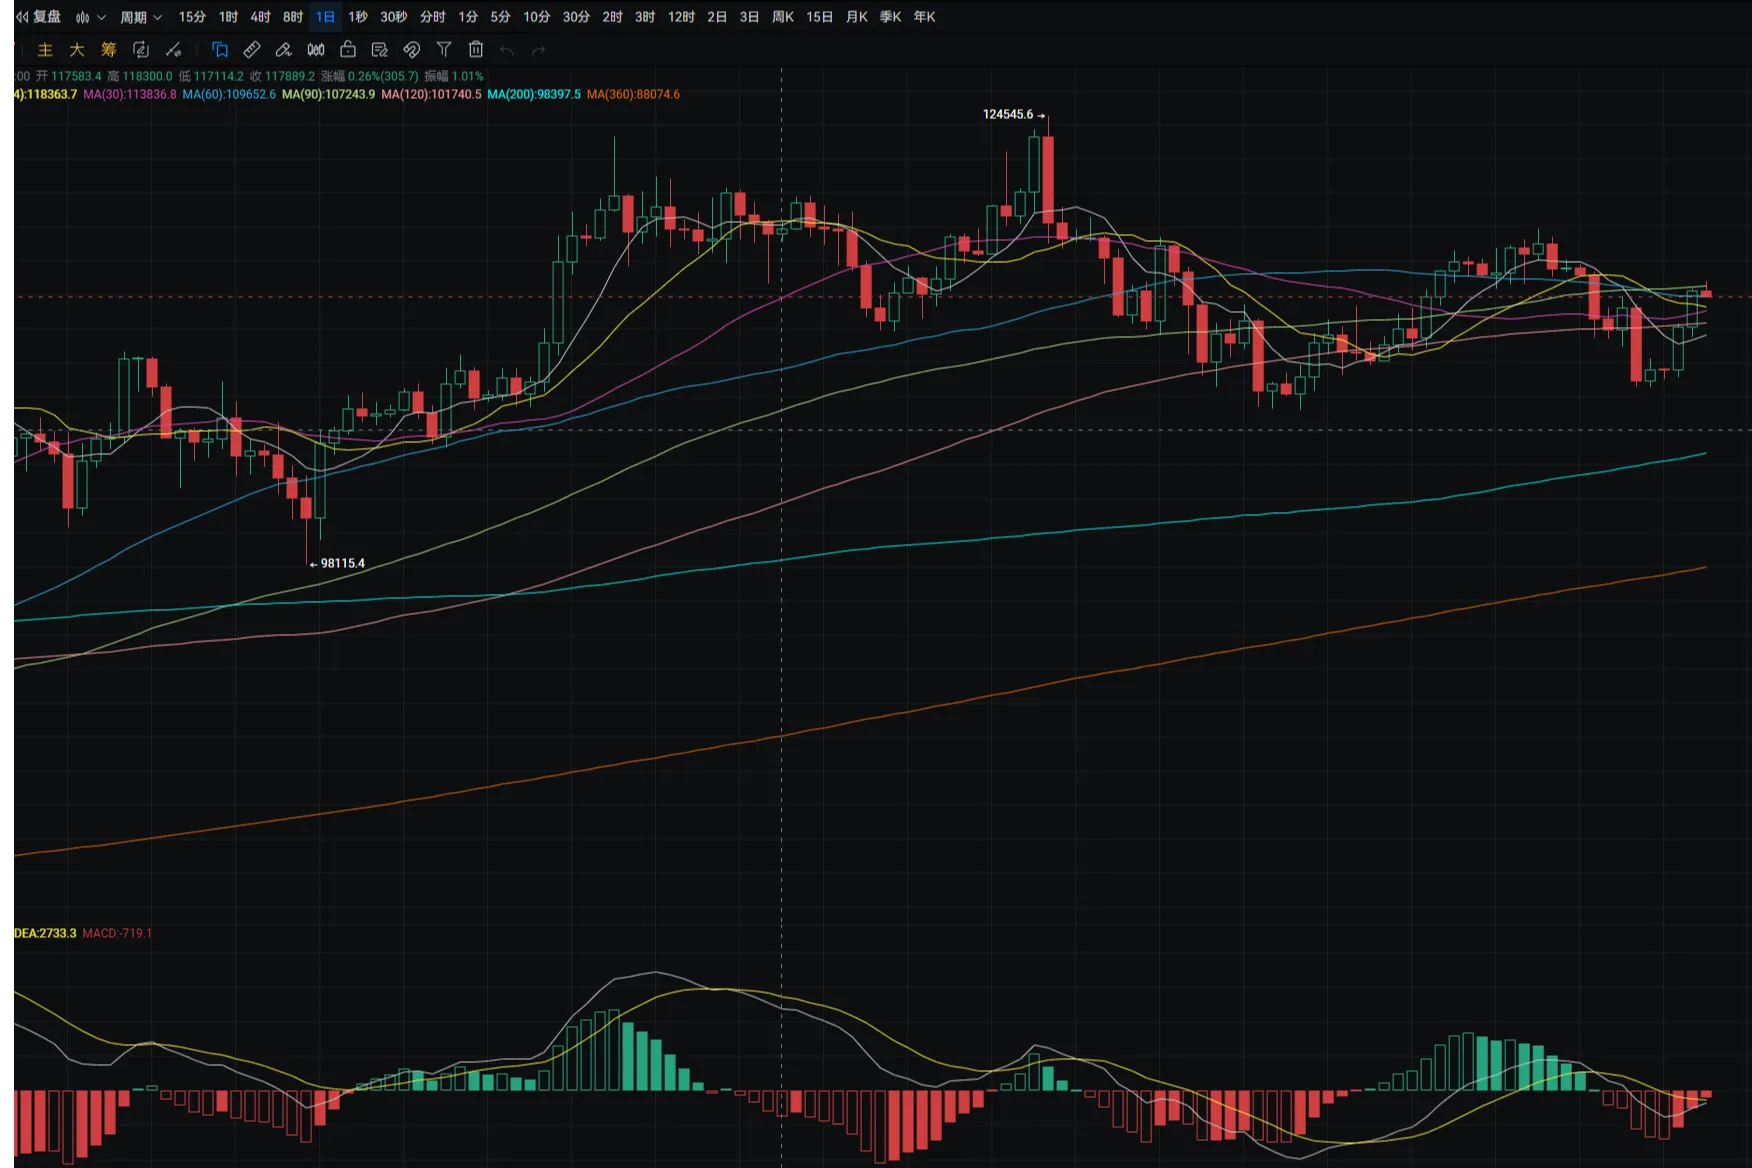Switch to 1时 timeframe
Image resolution: width=1752 pixels, height=1168 pixels.
(x=228, y=17)
